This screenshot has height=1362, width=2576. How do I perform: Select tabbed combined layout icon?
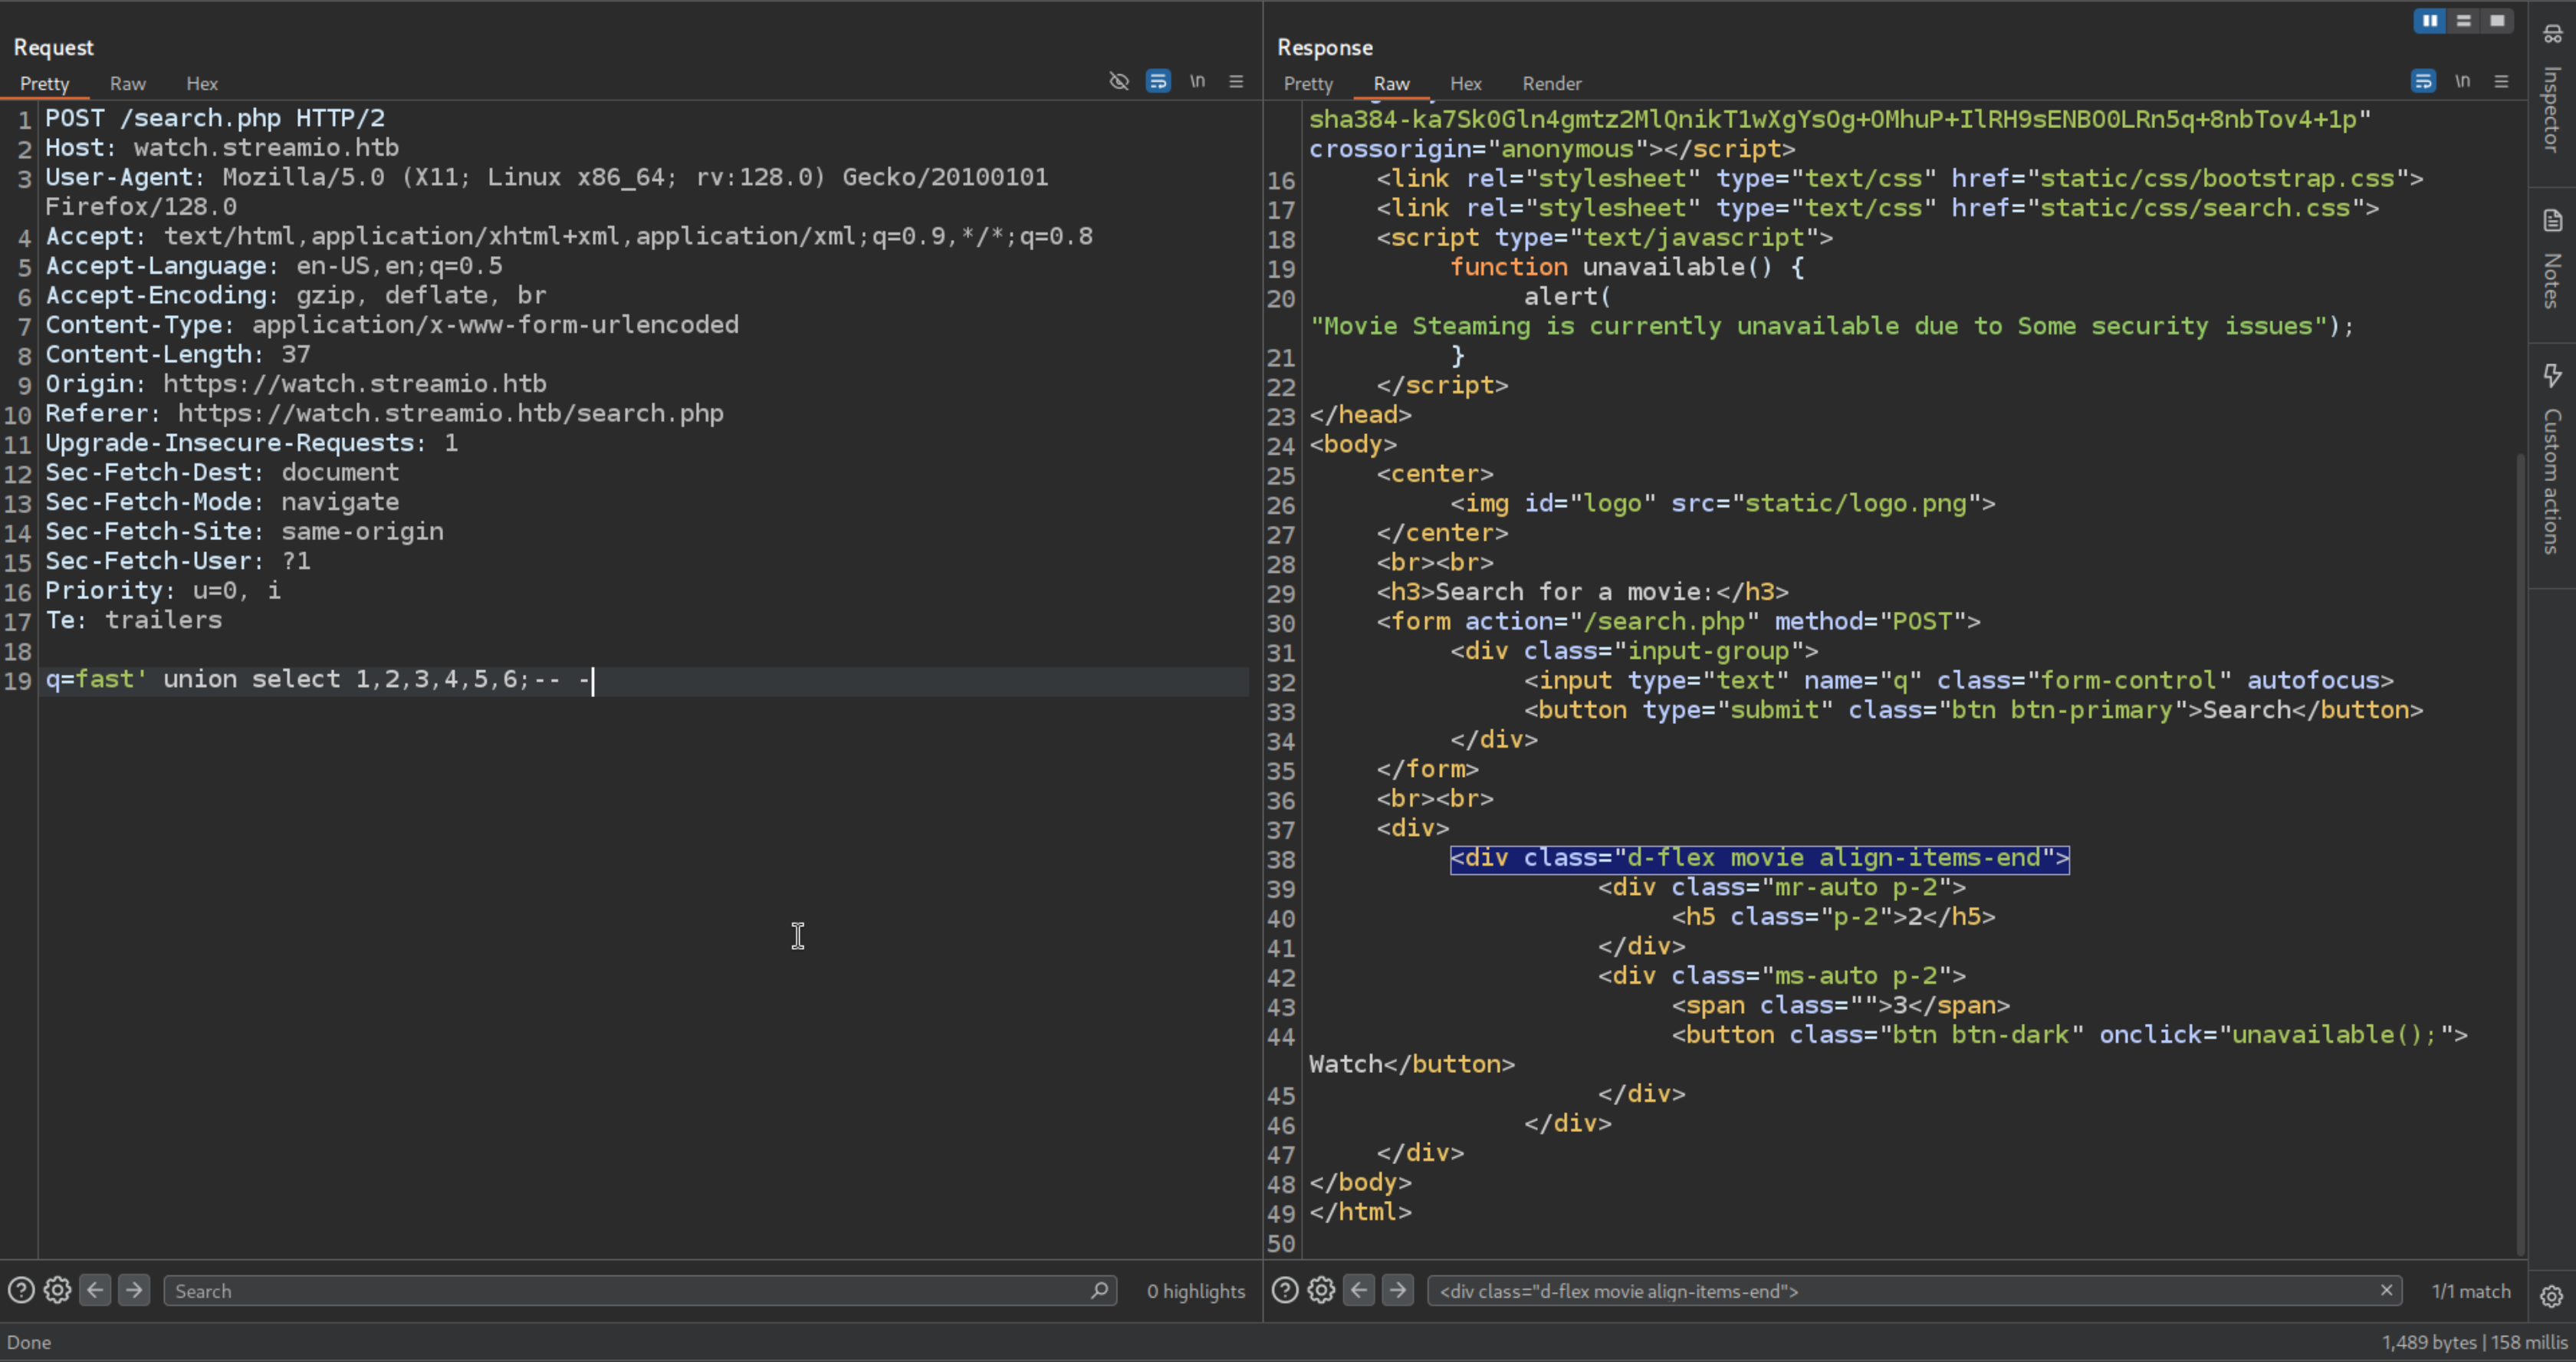pyautogui.click(x=2497, y=21)
